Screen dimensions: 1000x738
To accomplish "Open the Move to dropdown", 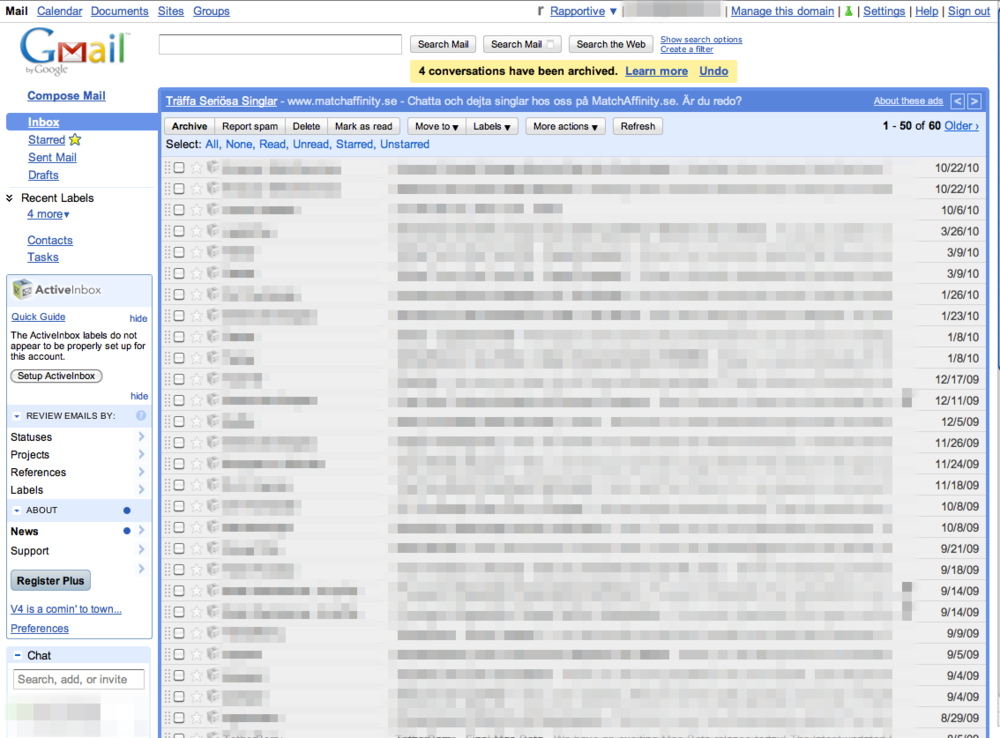I will pyautogui.click(x=437, y=126).
